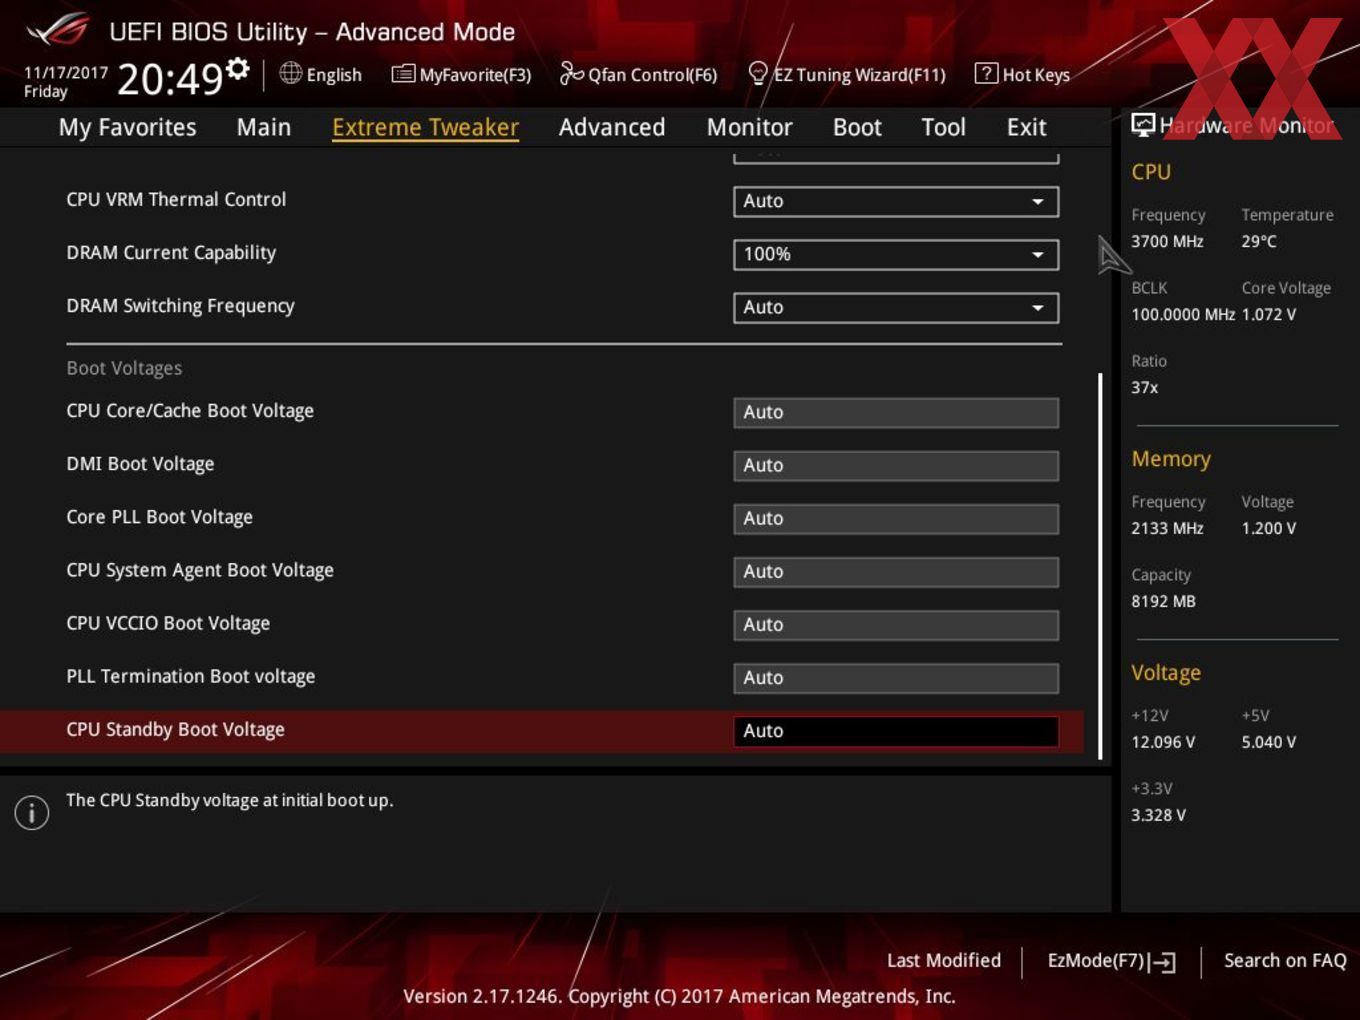Select the Extreme Tweaker tab
Image resolution: width=1360 pixels, height=1020 pixels.
[425, 127]
